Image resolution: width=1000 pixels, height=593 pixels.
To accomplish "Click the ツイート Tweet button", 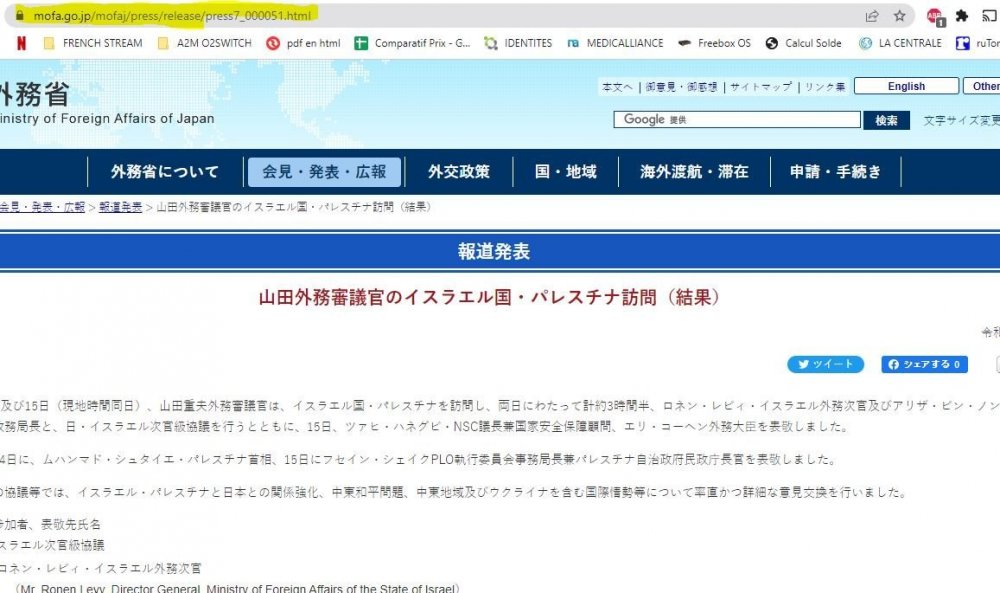I will pyautogui.click(x=825, y=364).
